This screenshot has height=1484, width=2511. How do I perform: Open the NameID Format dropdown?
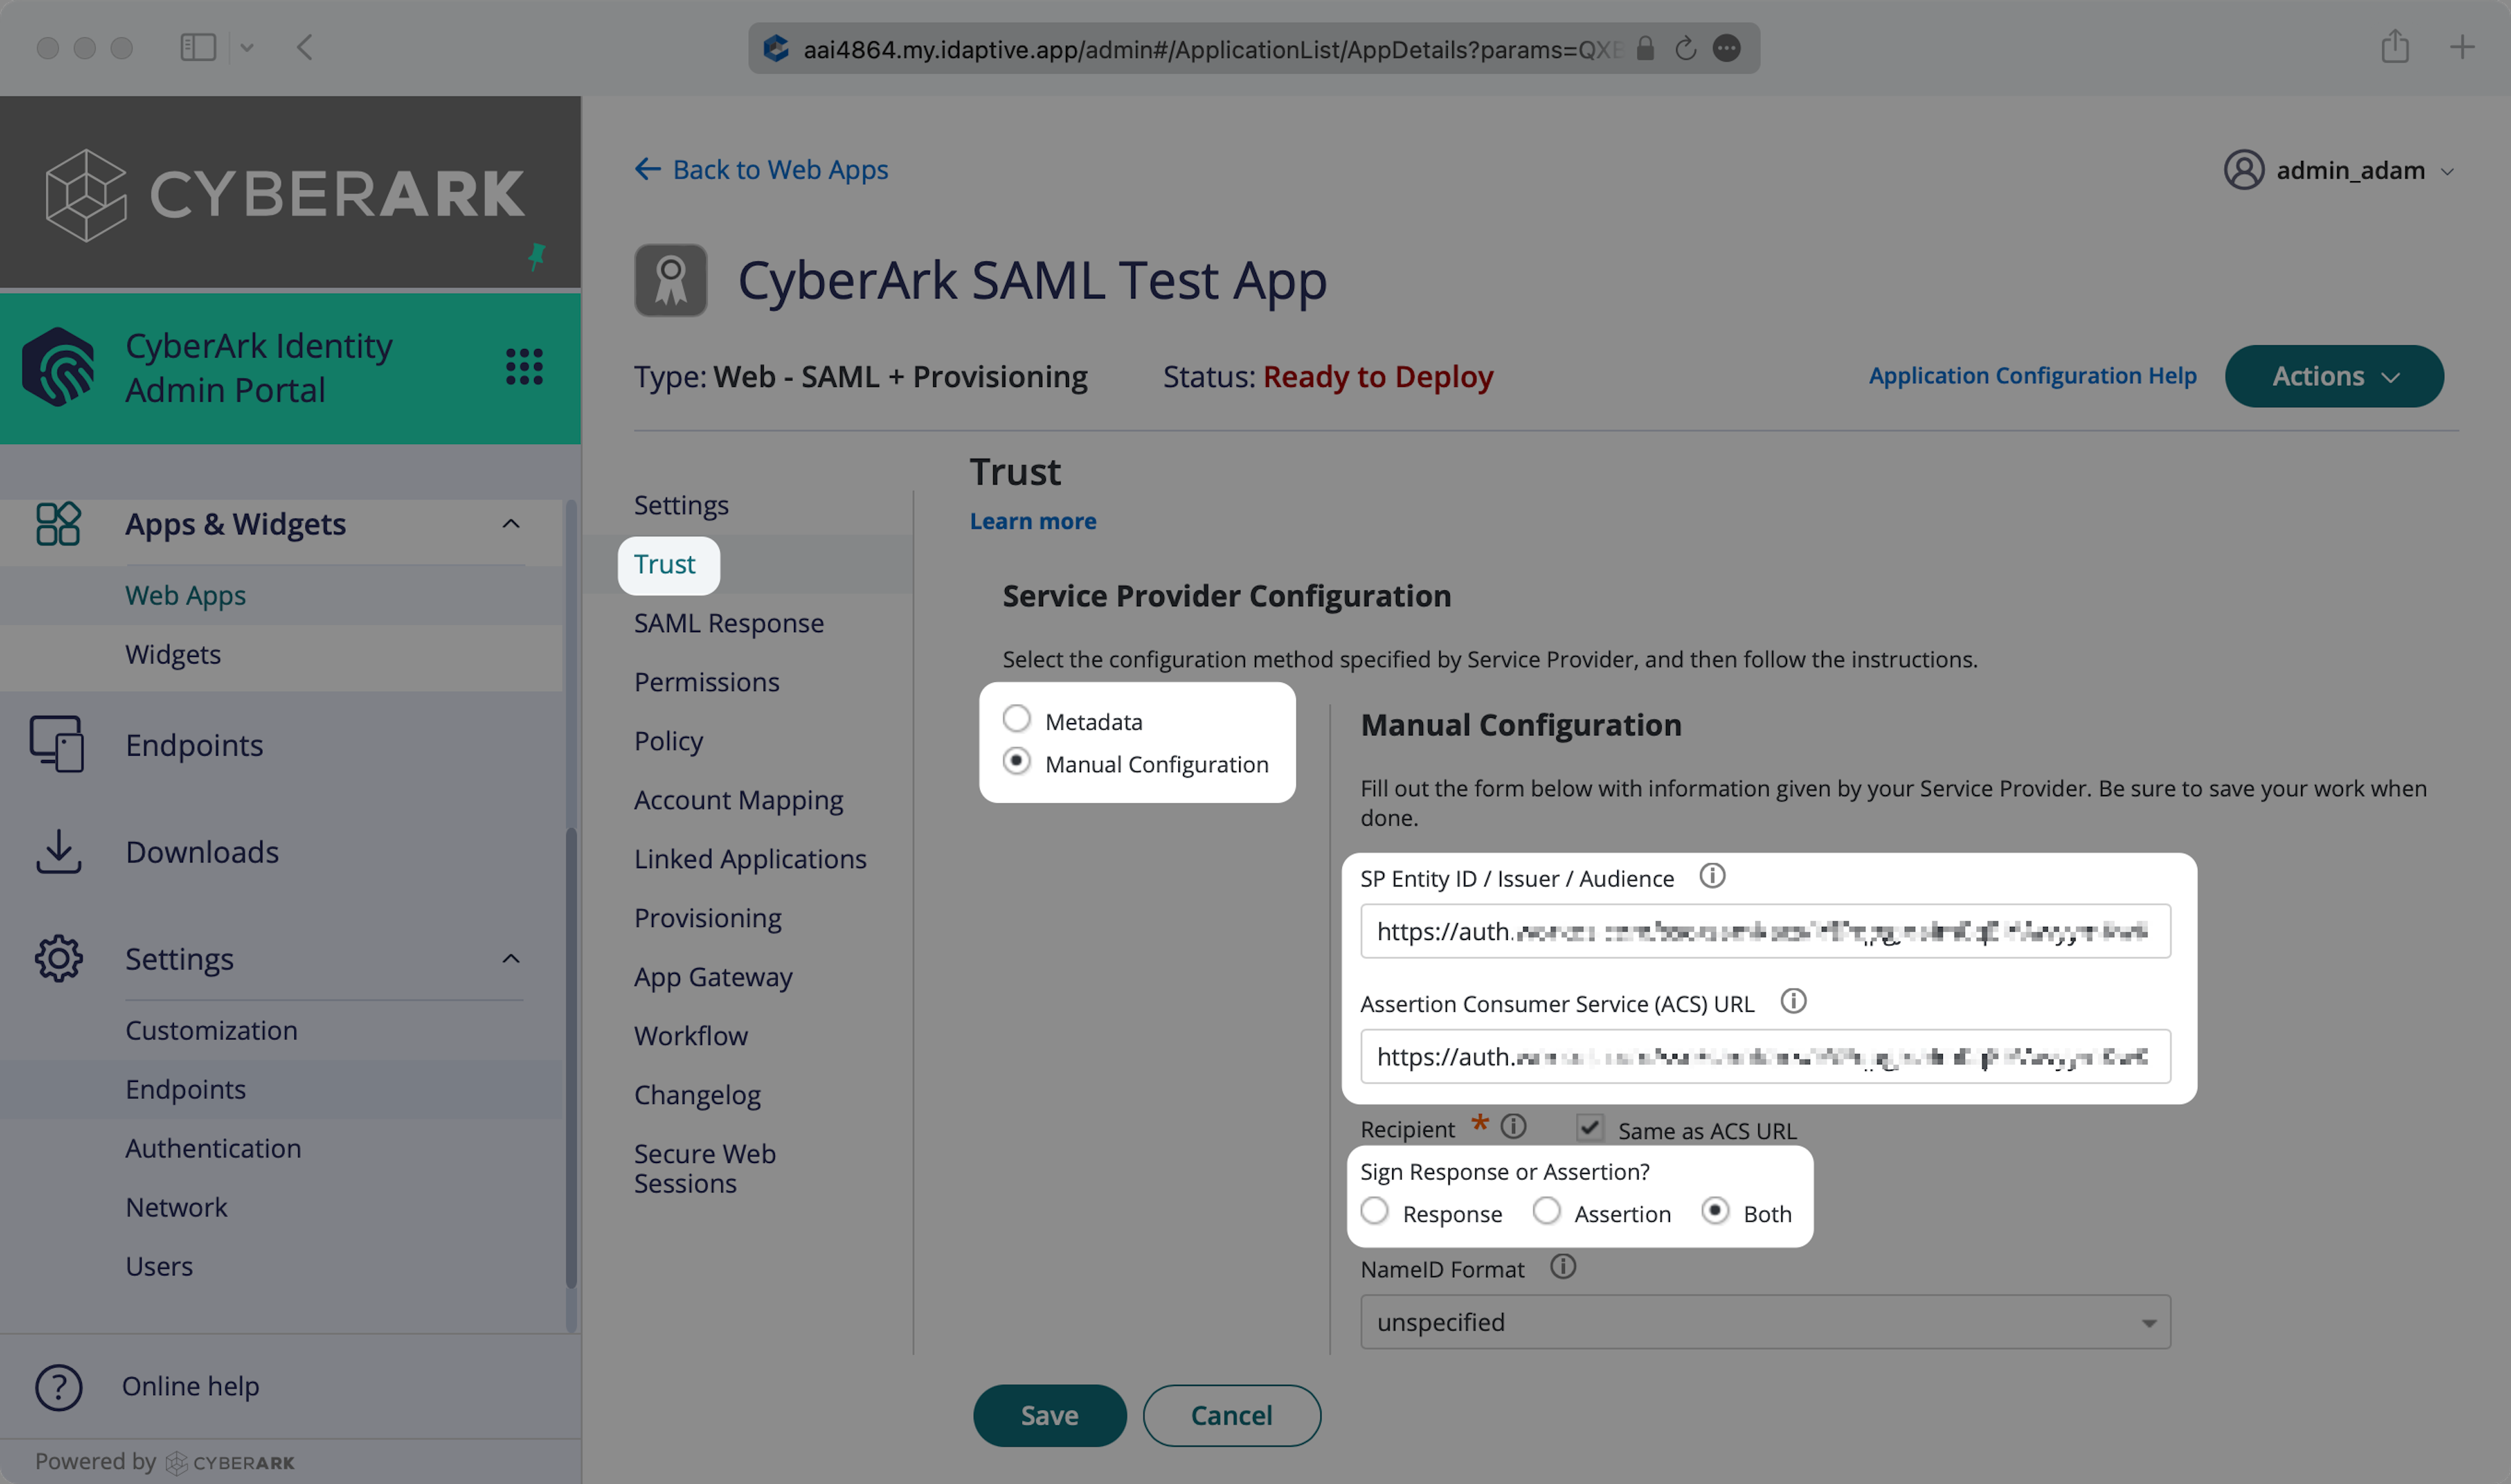click(x=1764, y=1322)
